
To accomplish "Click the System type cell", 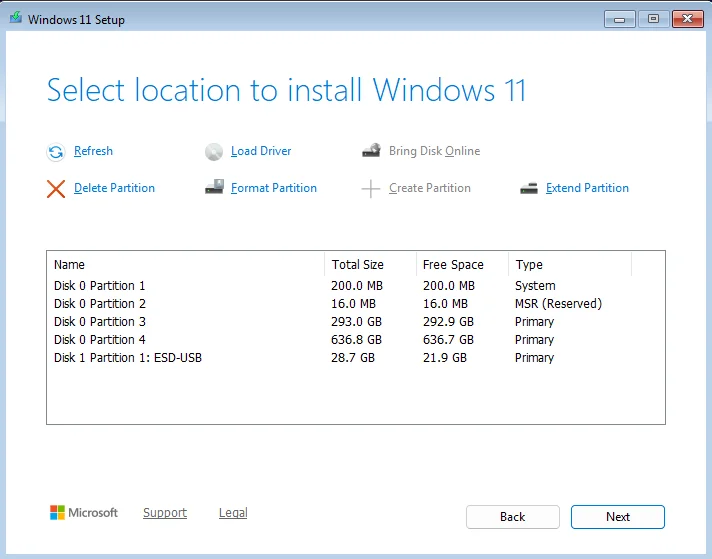I will click(x=535, y=286).
